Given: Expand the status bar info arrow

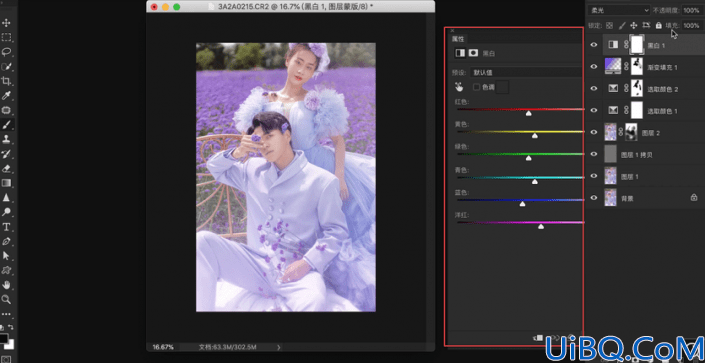Looking at the screenshot, I should pos(279,347).
